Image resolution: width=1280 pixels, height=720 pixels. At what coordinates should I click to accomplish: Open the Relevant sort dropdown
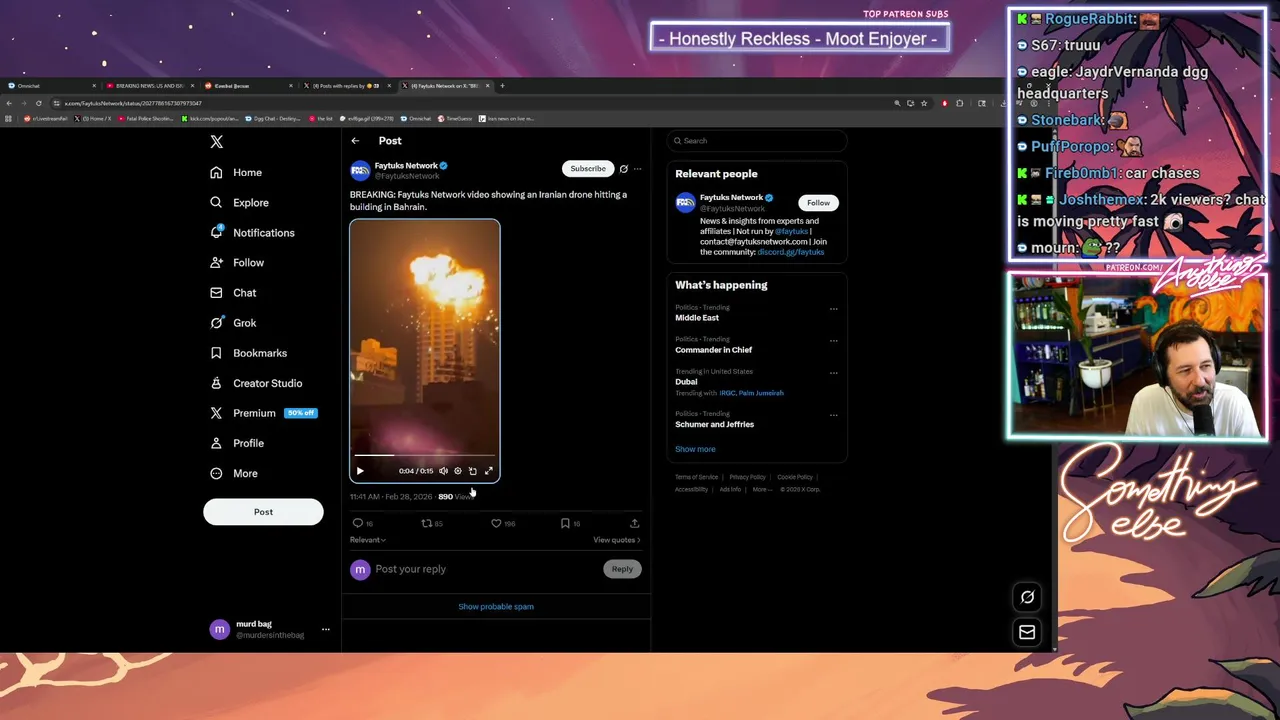368,540
